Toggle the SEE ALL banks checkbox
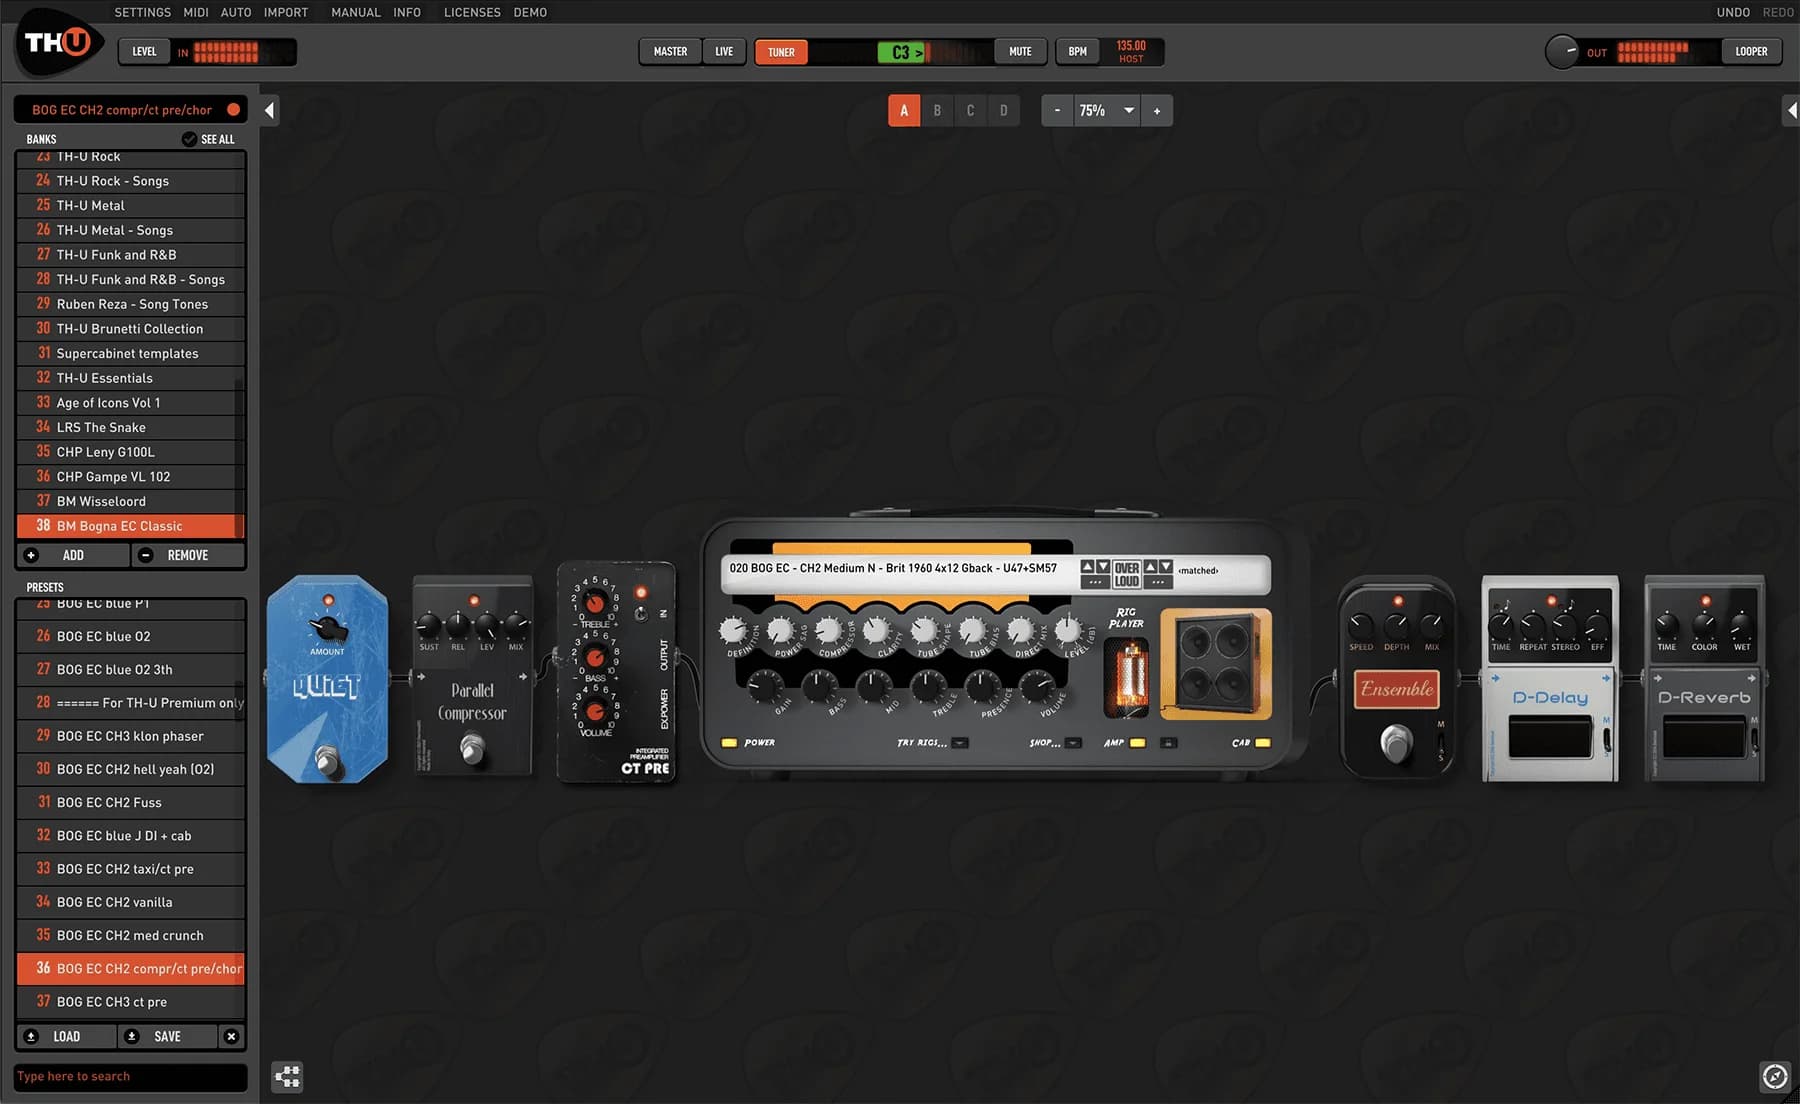The image size is (1800, 1104). point(190,139)
